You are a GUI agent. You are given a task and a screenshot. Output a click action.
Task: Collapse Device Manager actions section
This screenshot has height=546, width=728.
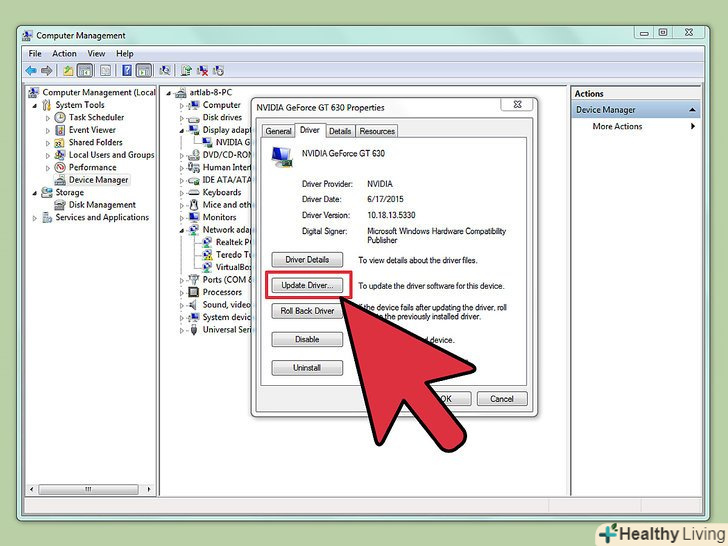(x=692, y=110)
